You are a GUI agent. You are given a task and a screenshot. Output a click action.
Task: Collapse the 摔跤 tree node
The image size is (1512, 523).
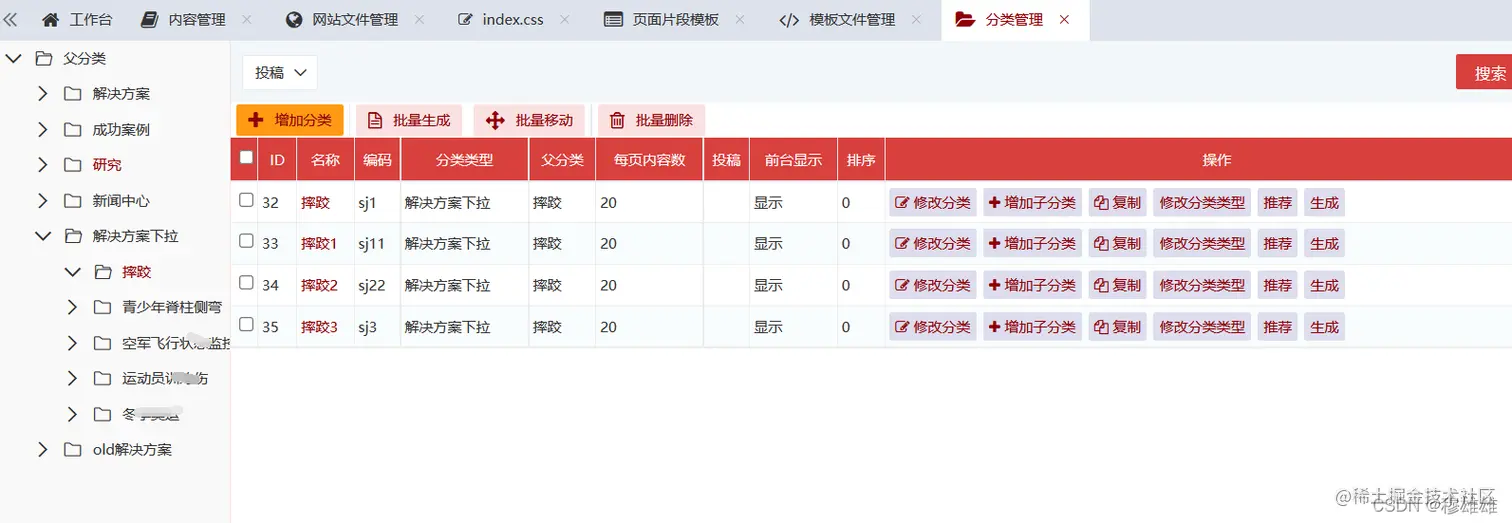72,272
